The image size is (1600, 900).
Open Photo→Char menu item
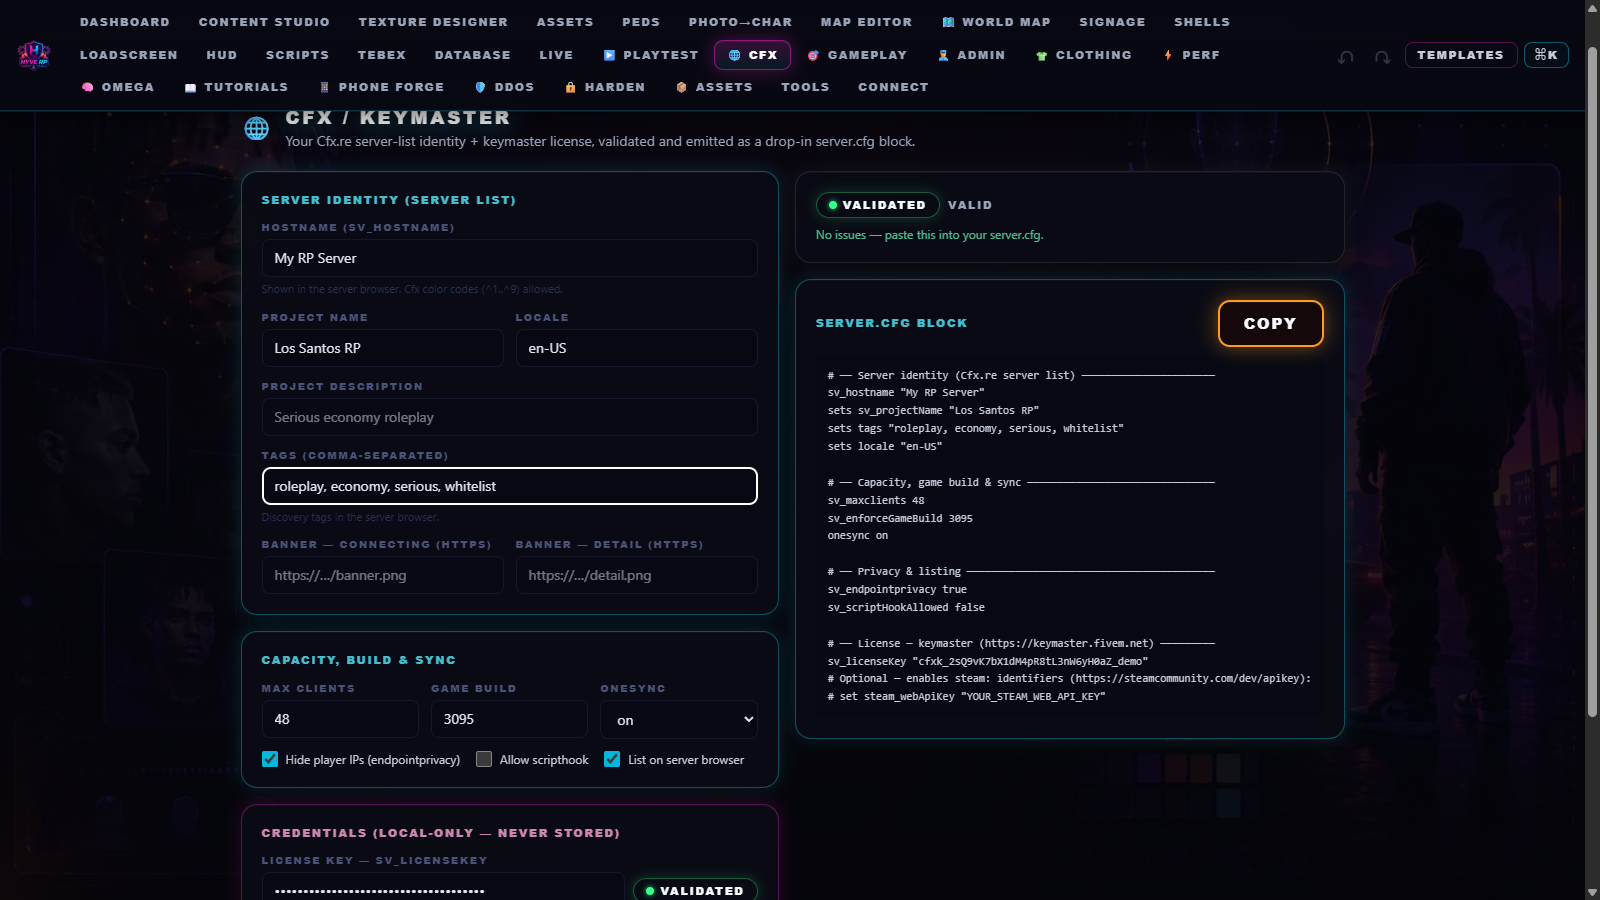coord(740,22)
